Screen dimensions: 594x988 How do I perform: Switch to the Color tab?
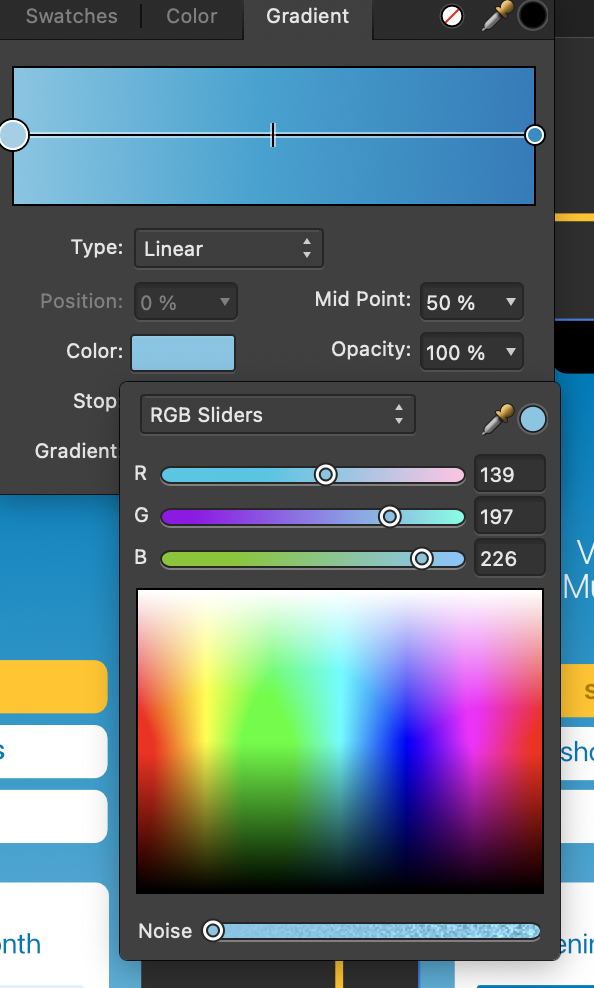click(x=191, y=16)
